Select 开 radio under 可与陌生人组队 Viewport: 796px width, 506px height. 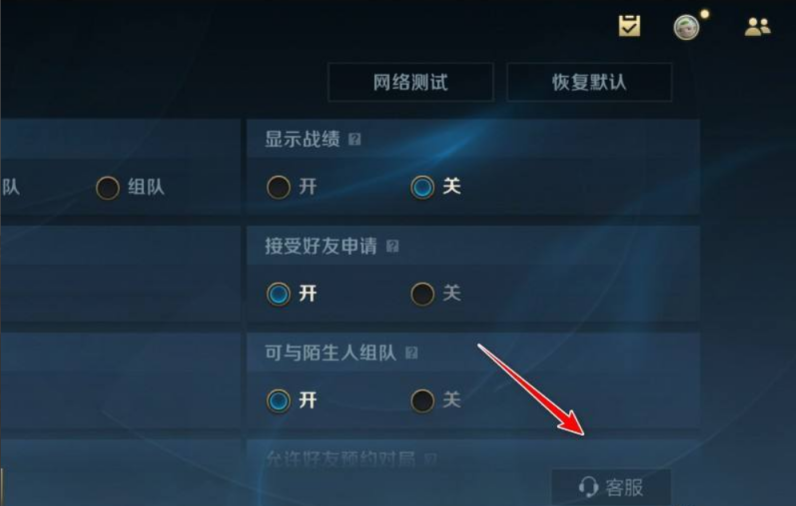pyautogui.click(x=278, y=400)
